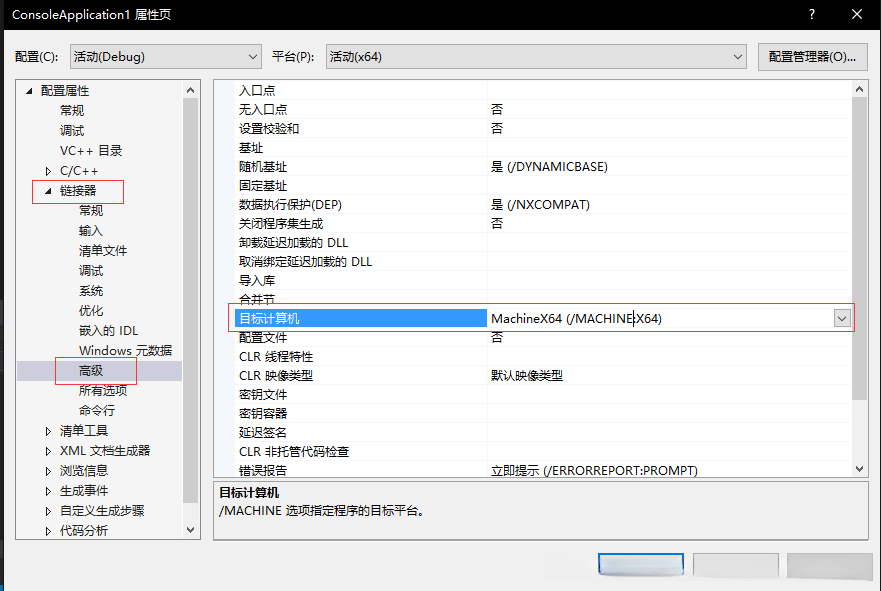Select the 卸载延迟加载的 DLL property
This screenshot has height=591, width=881.
[x=543, y=243]
